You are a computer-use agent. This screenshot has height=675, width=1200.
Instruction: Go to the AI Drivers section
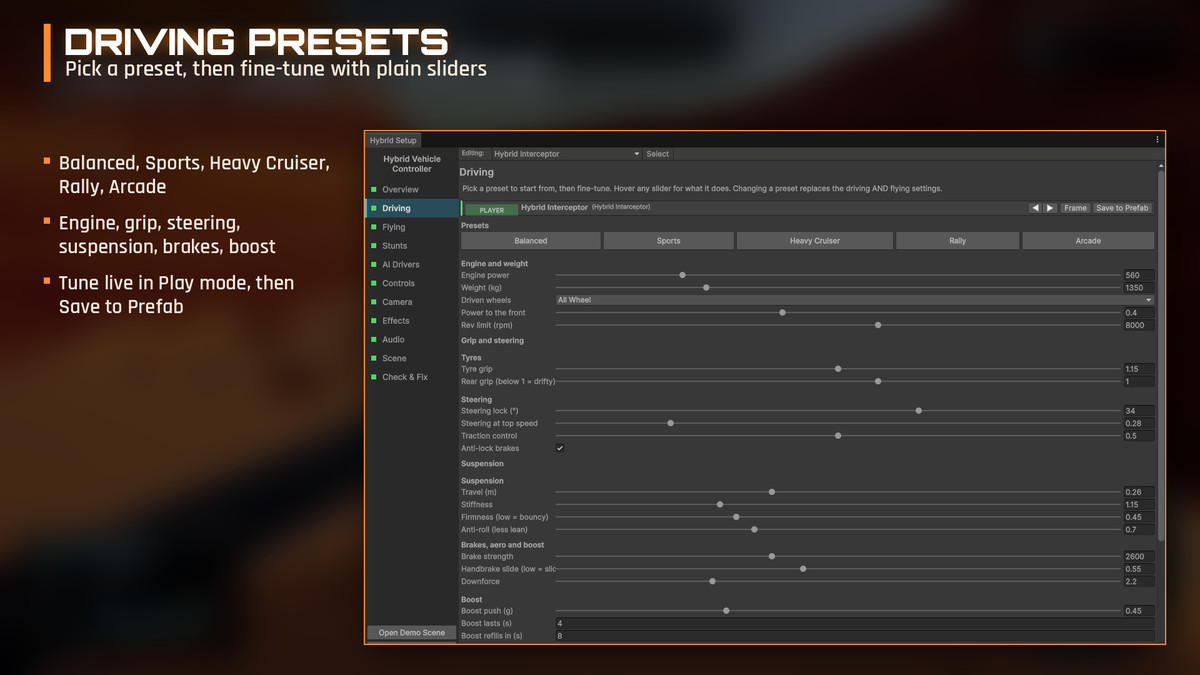(x=411, y=265)
